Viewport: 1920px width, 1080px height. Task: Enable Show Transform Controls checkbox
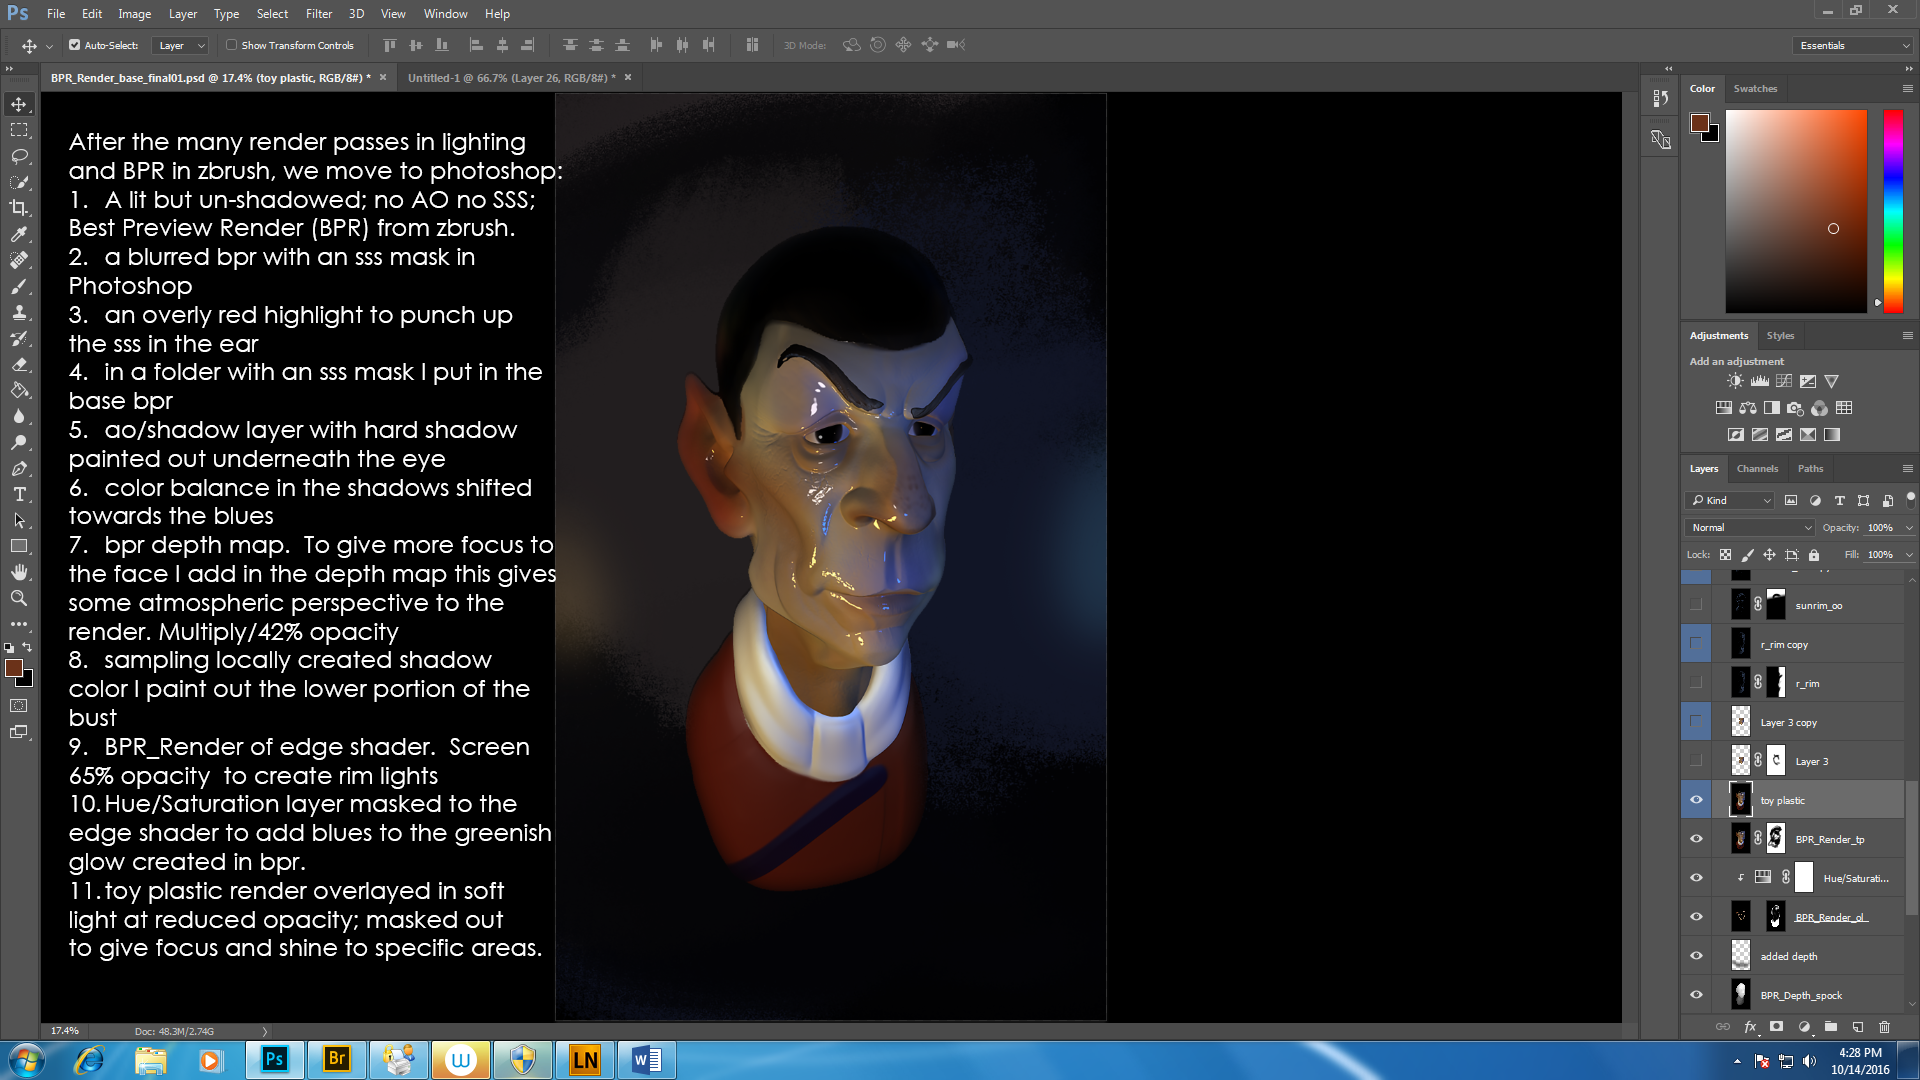(232, 45)
